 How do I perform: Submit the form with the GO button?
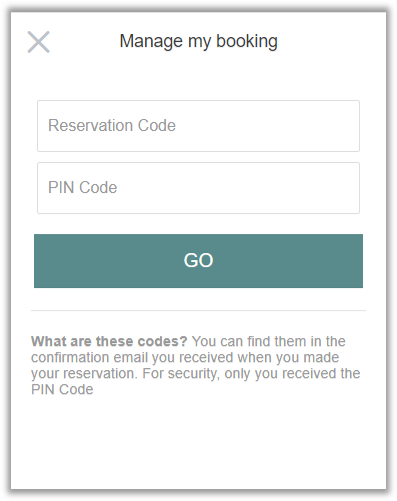point(198,261)
